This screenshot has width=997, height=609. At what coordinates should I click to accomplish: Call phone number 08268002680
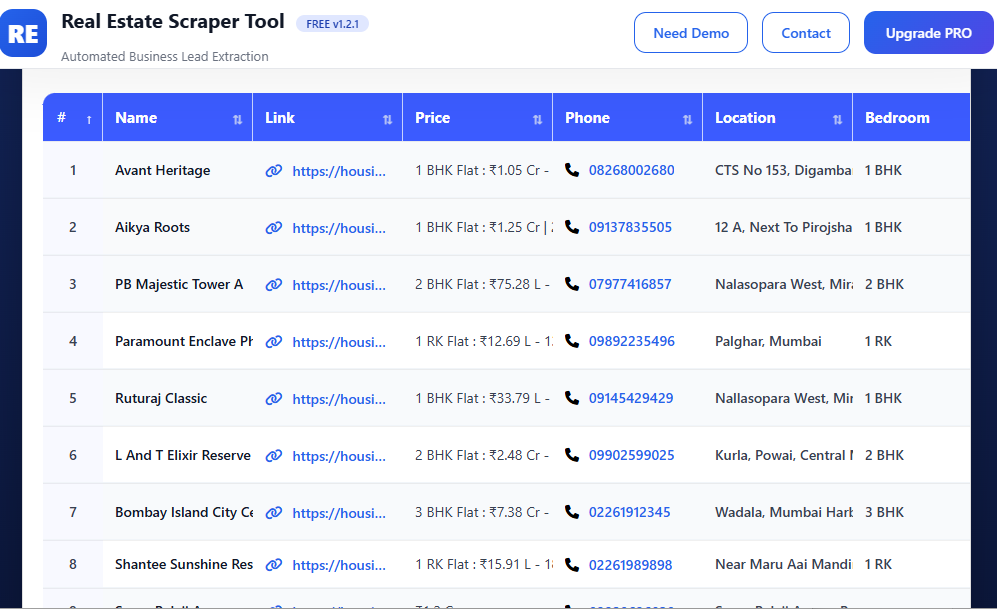[x=631, y=171]
